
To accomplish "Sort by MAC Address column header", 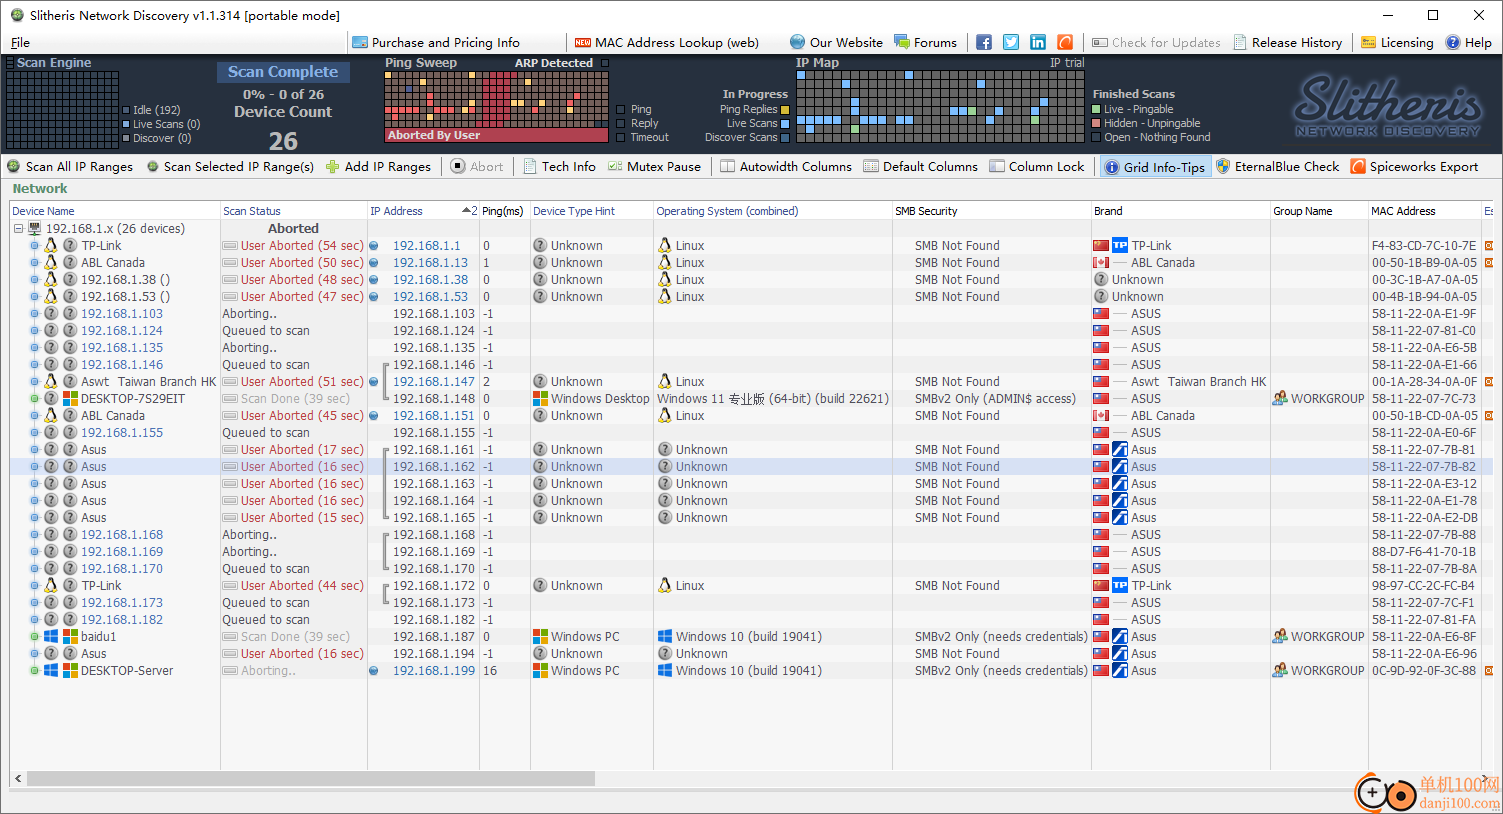I will click(1424, 211).
